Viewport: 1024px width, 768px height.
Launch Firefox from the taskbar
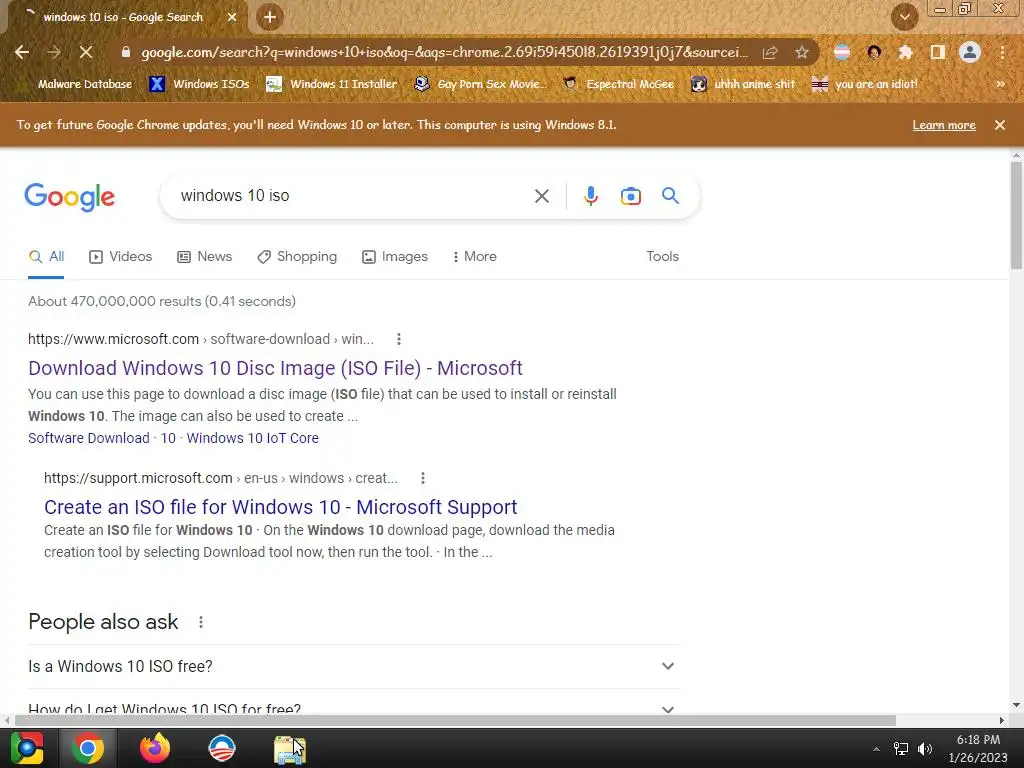click(155, 748)
